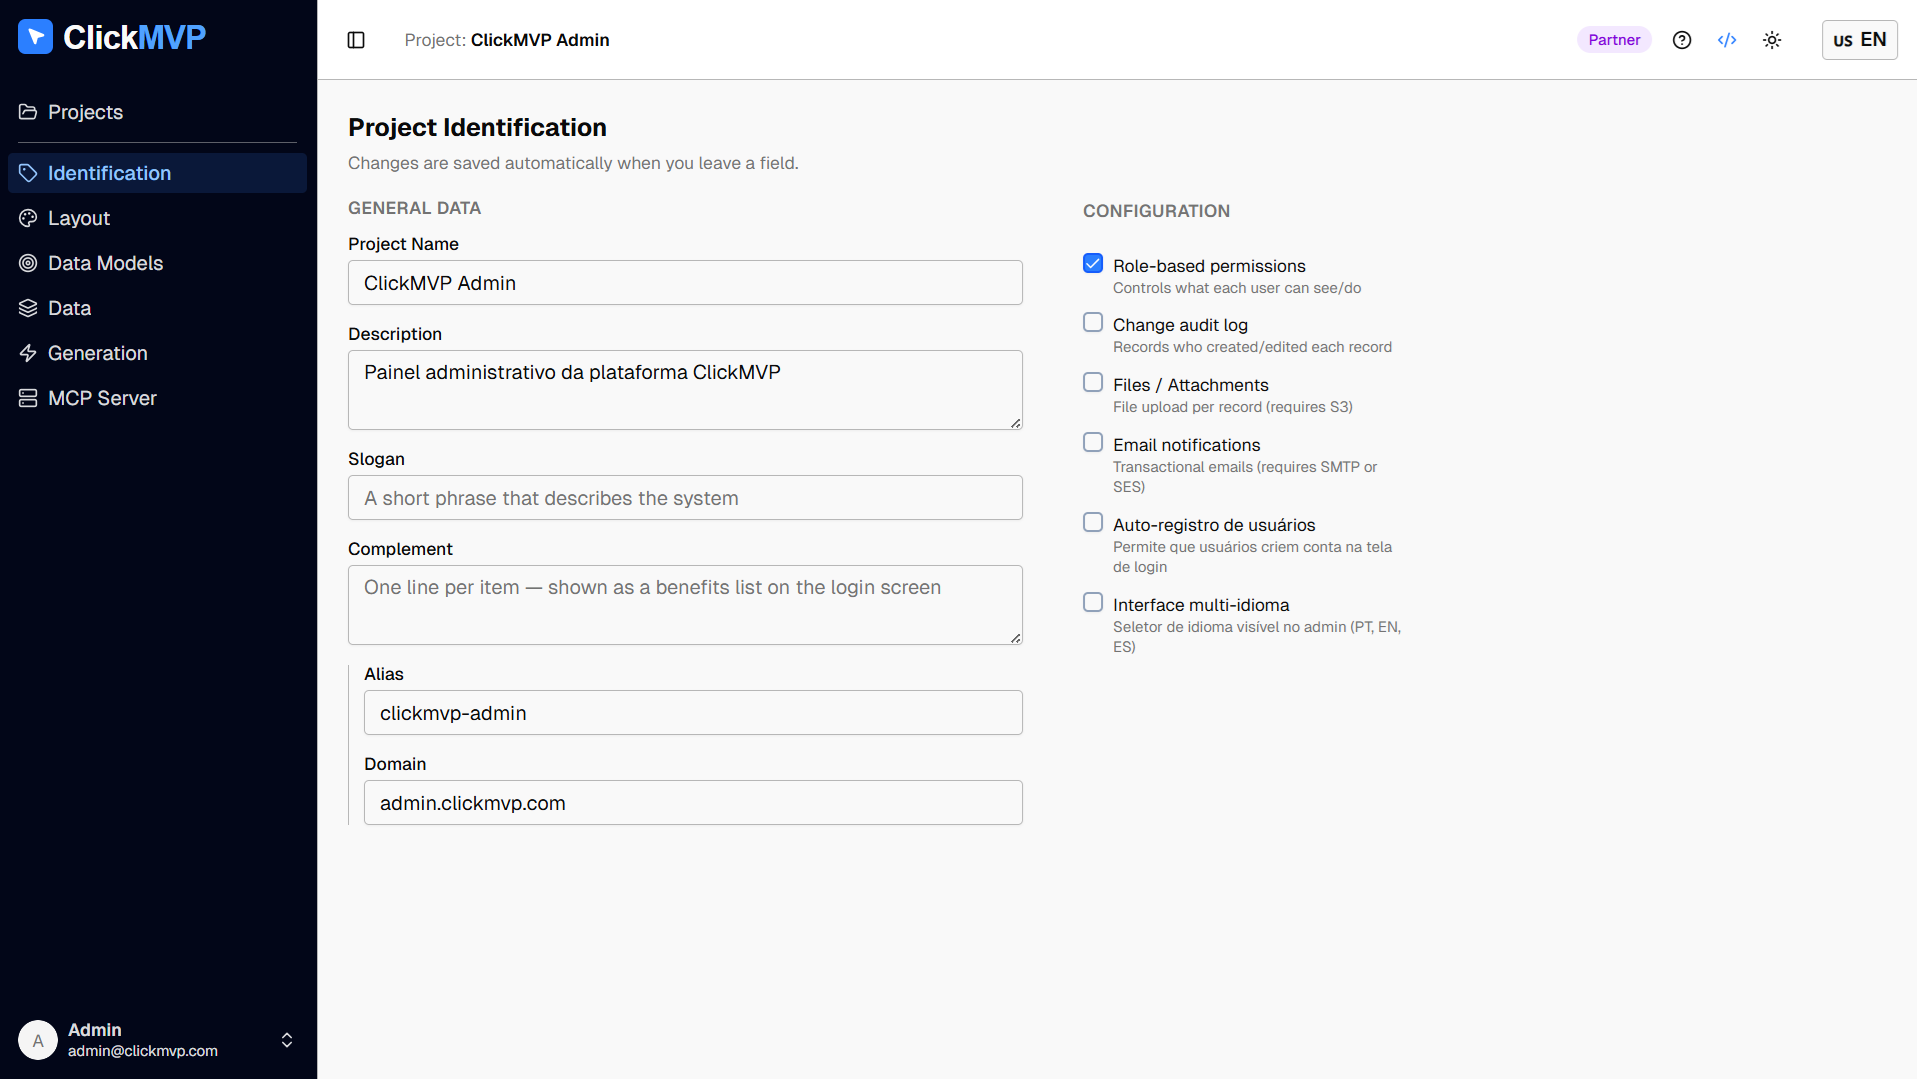1917x1079 pixels.
Task: Open the EN language selector
Action: (x=1859, y=40)
